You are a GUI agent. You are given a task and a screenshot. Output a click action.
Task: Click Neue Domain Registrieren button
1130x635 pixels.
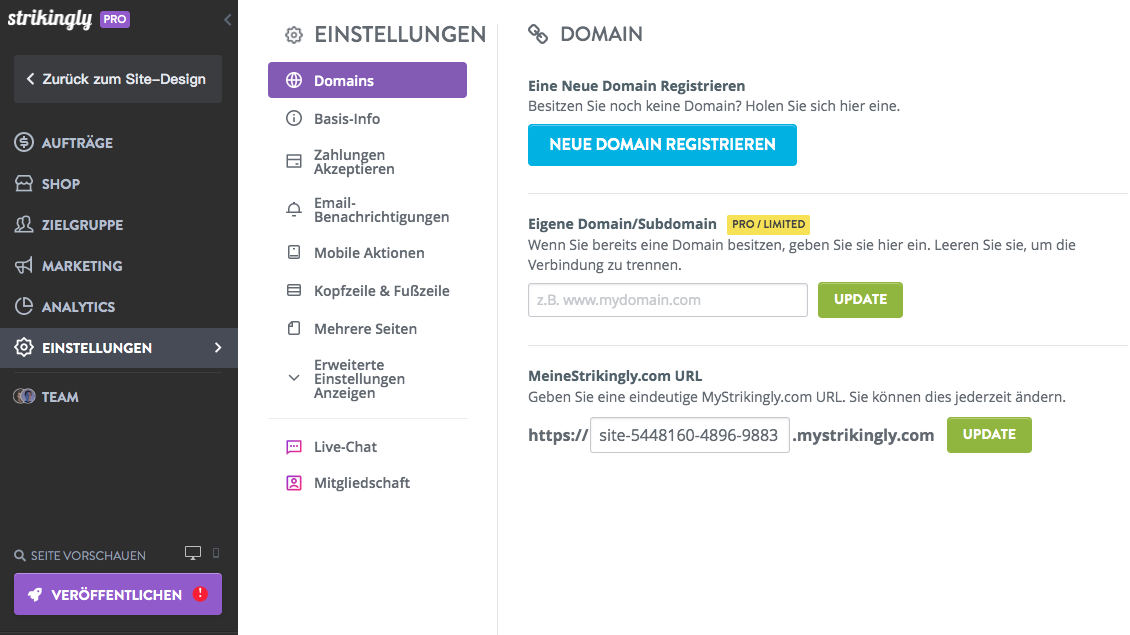pyautogui.click(x=662, y=145)
